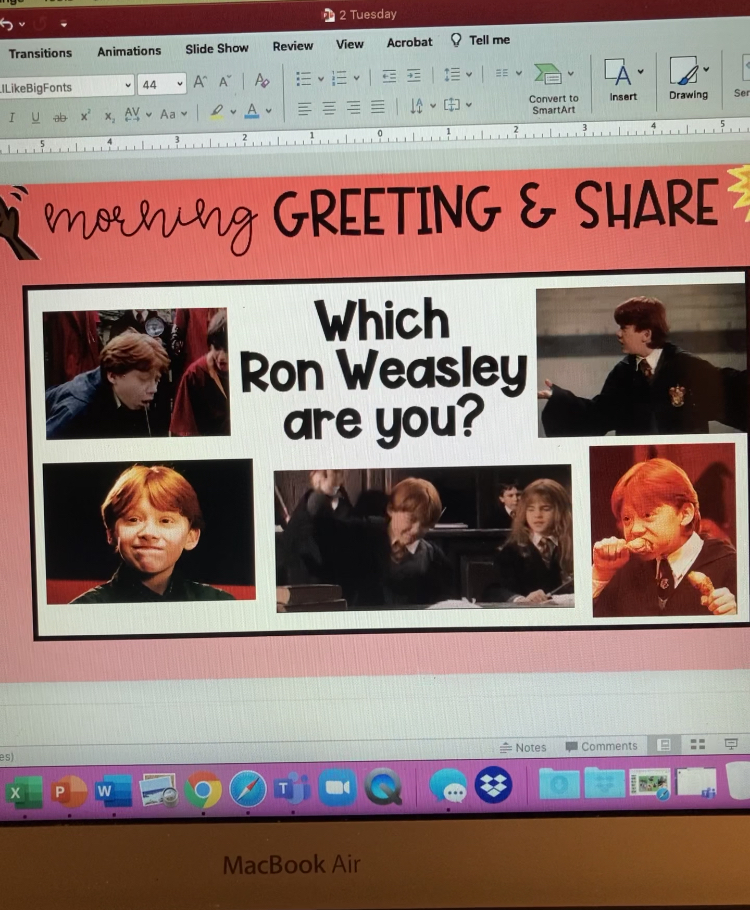
Task: Toggle subscript formatting
Action: tap(110, 116)
